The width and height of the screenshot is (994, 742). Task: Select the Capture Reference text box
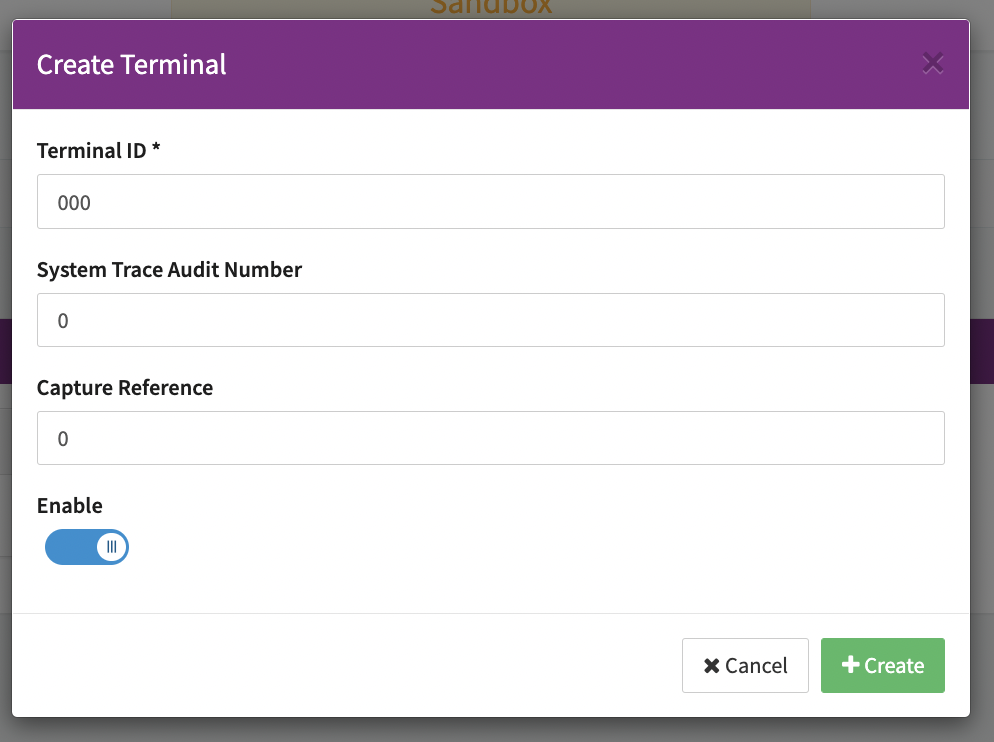click(490, 438)
